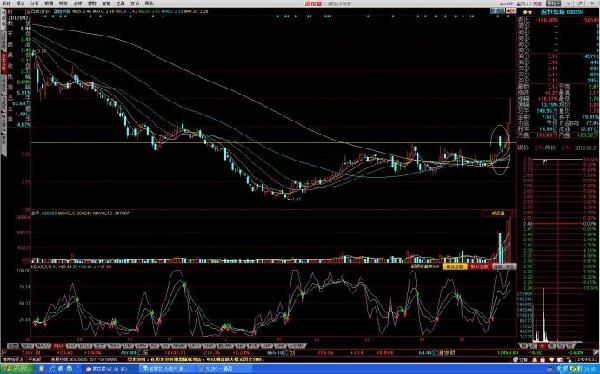Open the first menu in the menu bar
Viewport: 600px width, 374px height.
(7, 3)
